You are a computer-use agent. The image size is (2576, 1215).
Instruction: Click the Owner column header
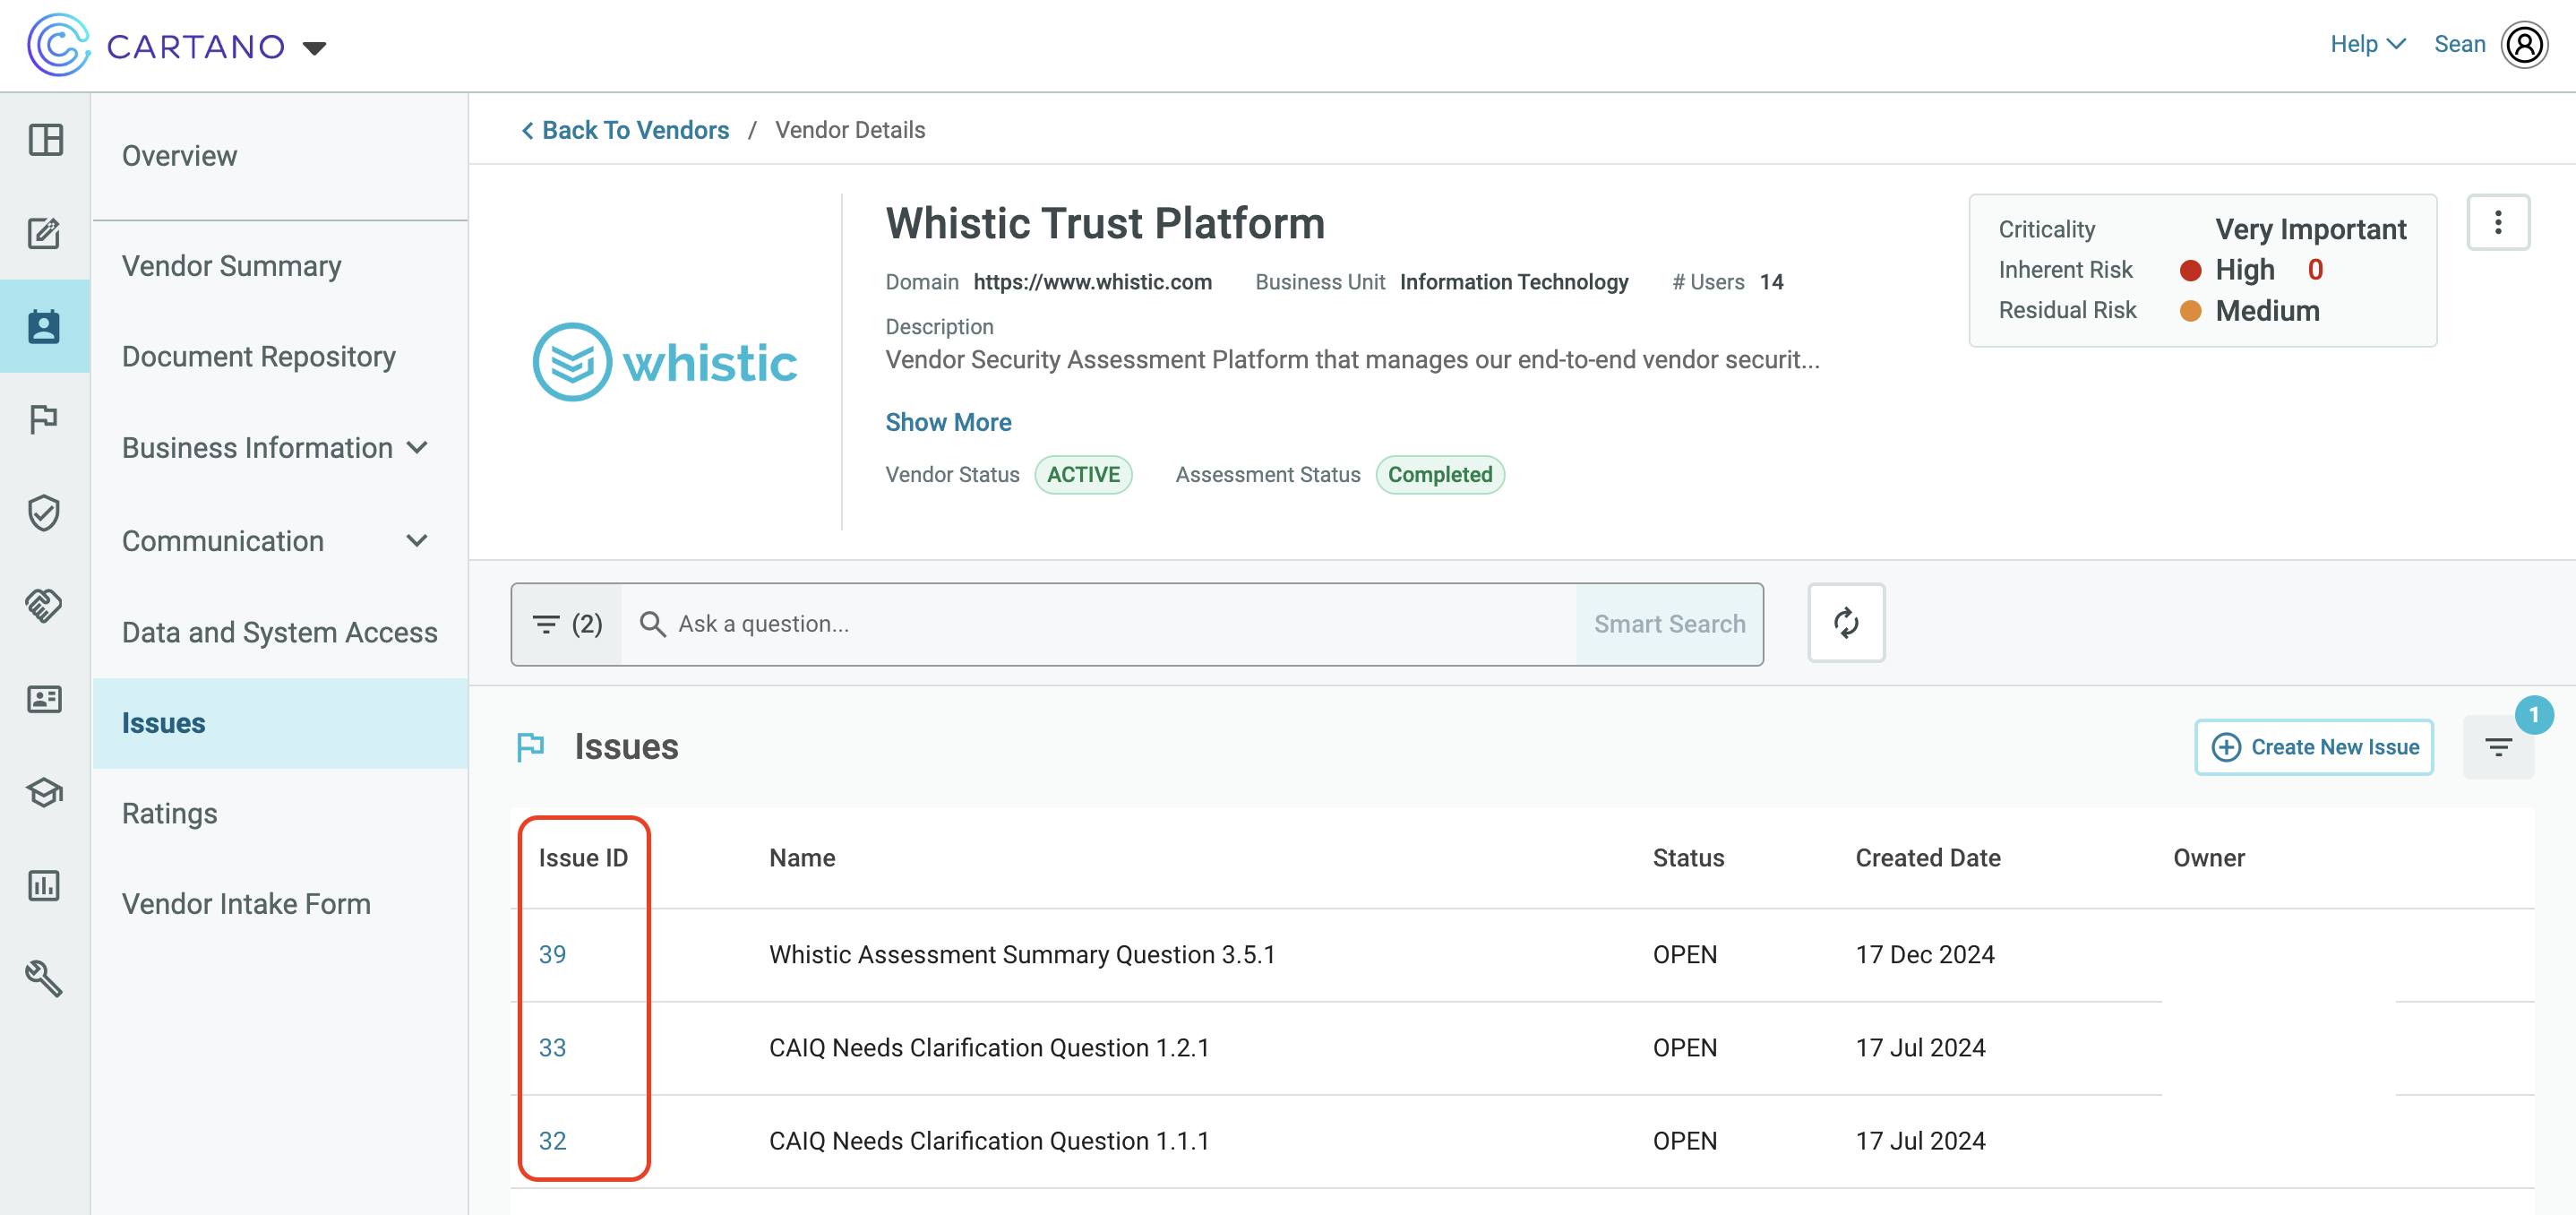pos(2208,858)
